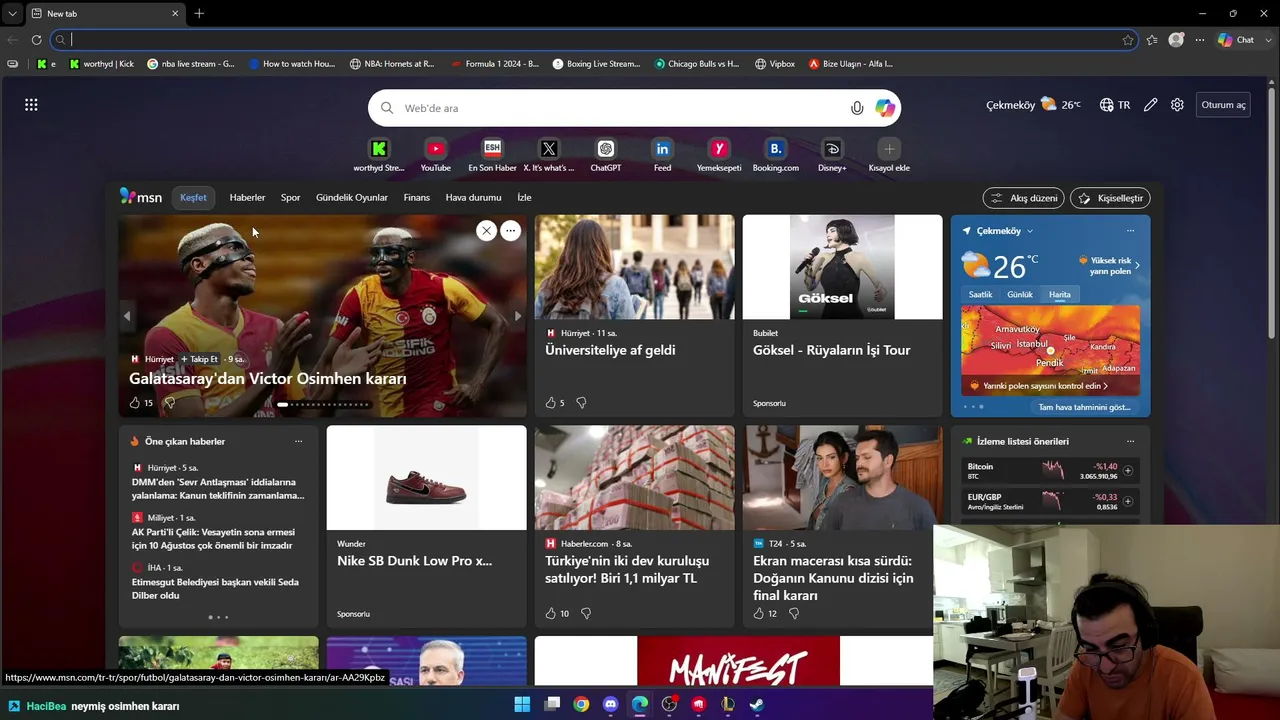Image resolution: width=1280 pixels, height=720 pixels.
Task: Open Tam hava tahminini gör link
Action: pos(1084,407)
